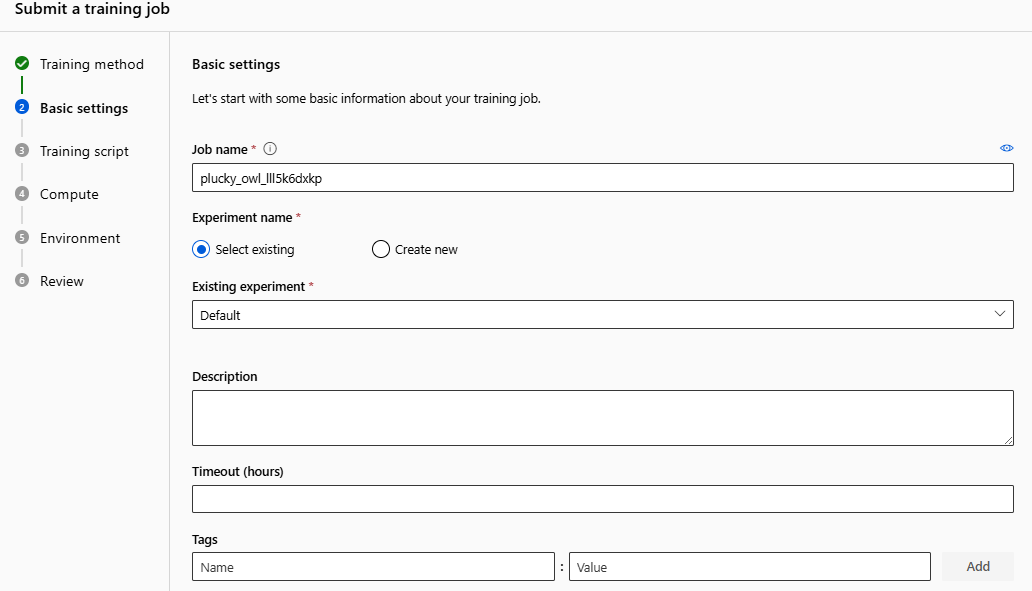Click the step 2 Basic settings circle
Image resolution: width=1032 pixels, height=591 pixels.
click(22, 108)
